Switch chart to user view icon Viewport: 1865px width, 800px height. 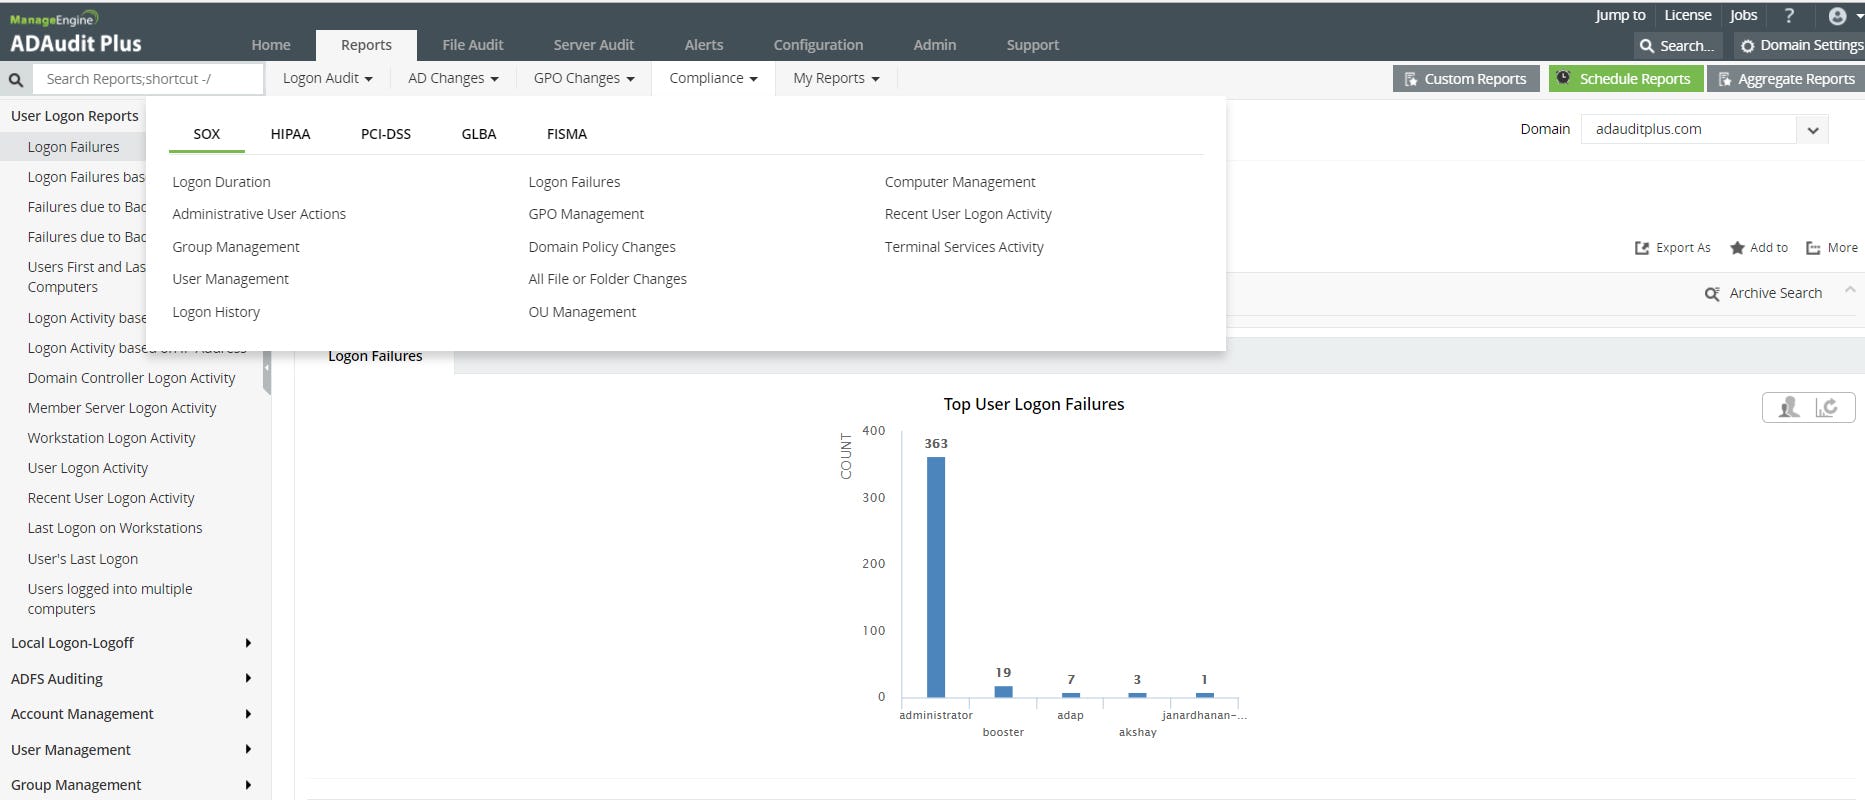1789,407
